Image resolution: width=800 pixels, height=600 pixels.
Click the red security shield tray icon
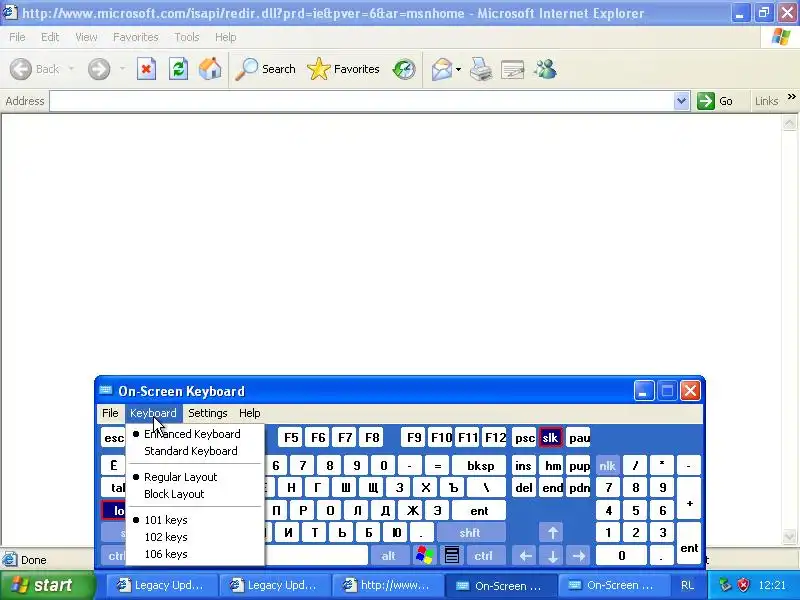[744, 585]
